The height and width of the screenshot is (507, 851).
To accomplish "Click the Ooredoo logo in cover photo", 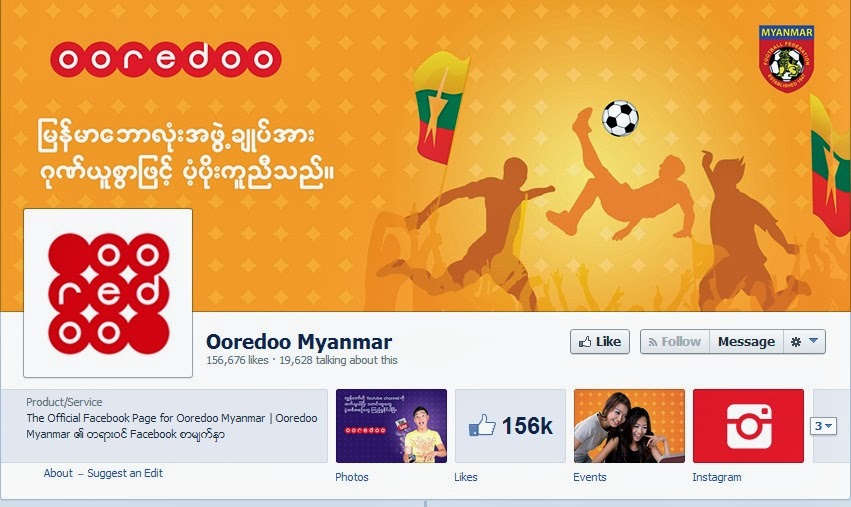I will coord(166,59).
